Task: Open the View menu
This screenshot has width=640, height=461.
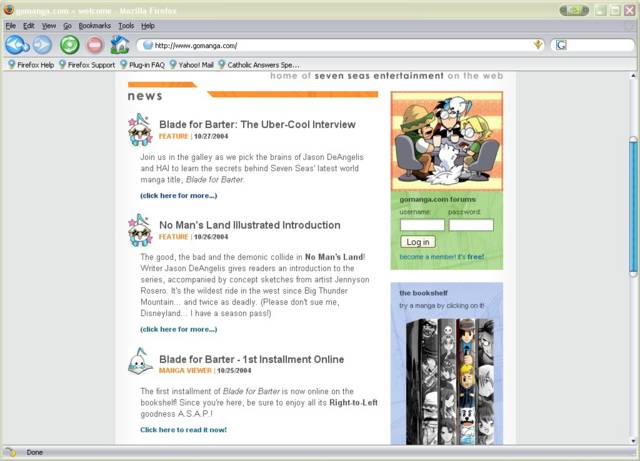Action: 49,26
